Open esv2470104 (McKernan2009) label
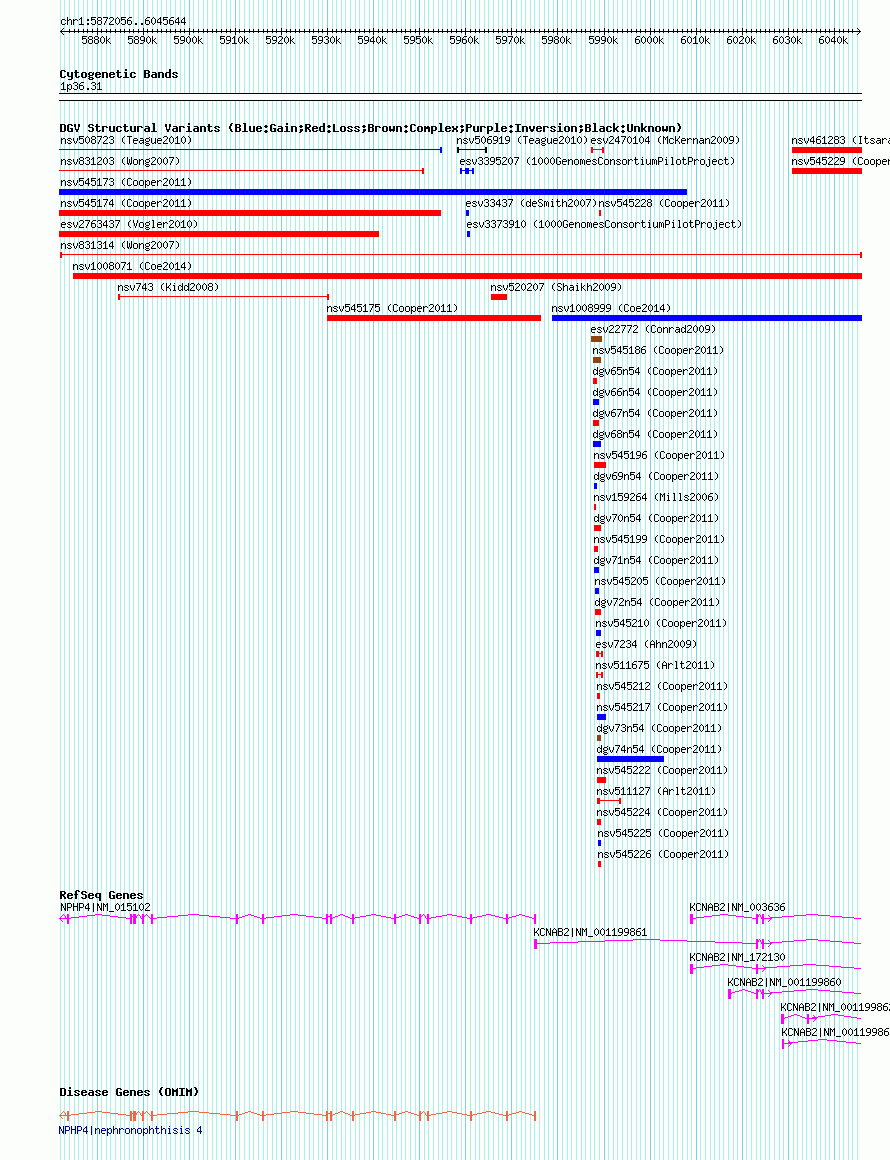This screenshot has width=890, height=1160. click(665, 140)
